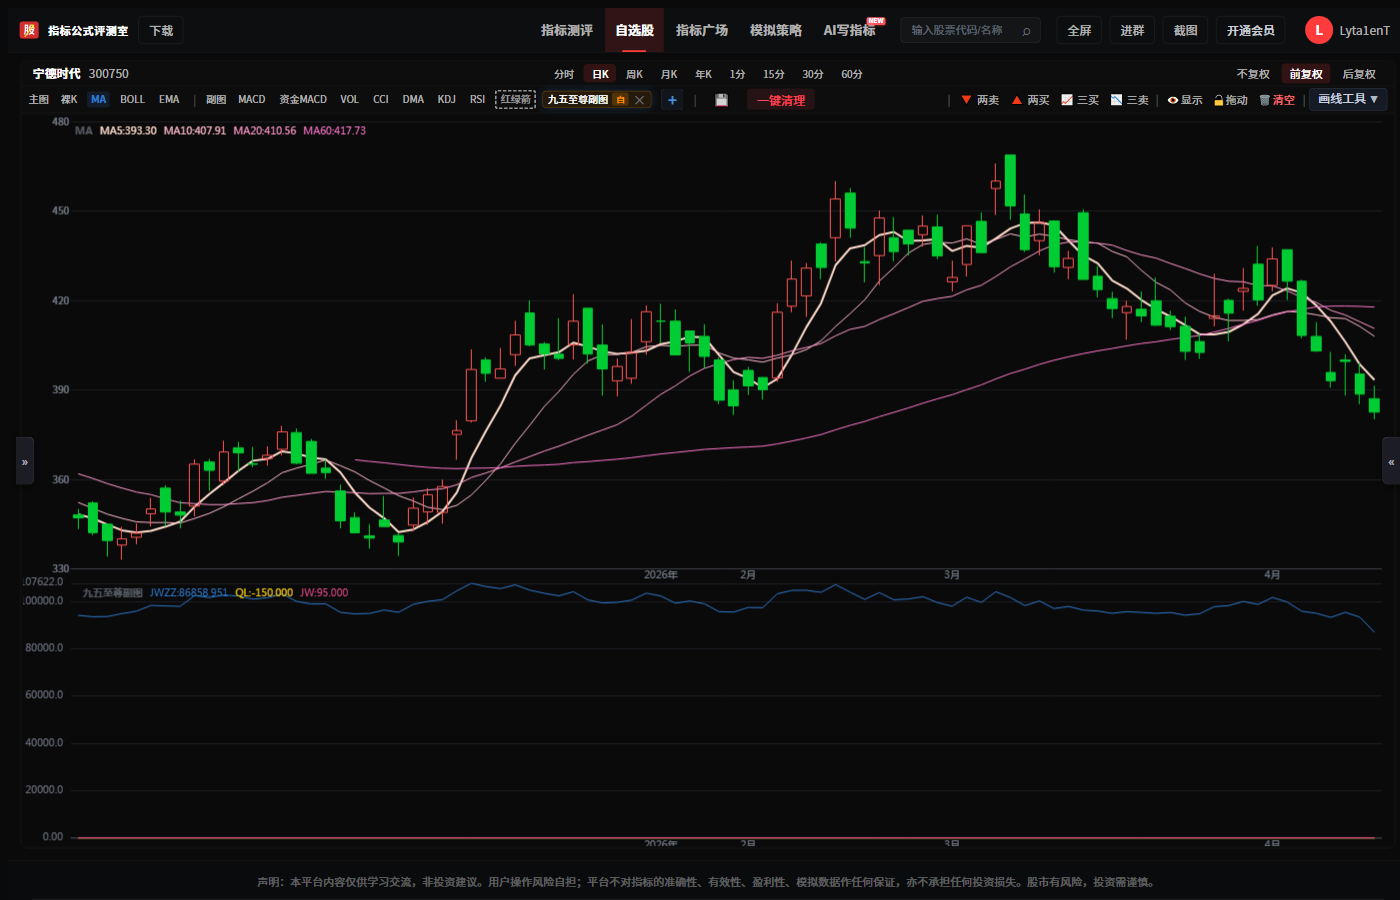
Task: Click the 一键清理 button
Action: tap(781, 100)
